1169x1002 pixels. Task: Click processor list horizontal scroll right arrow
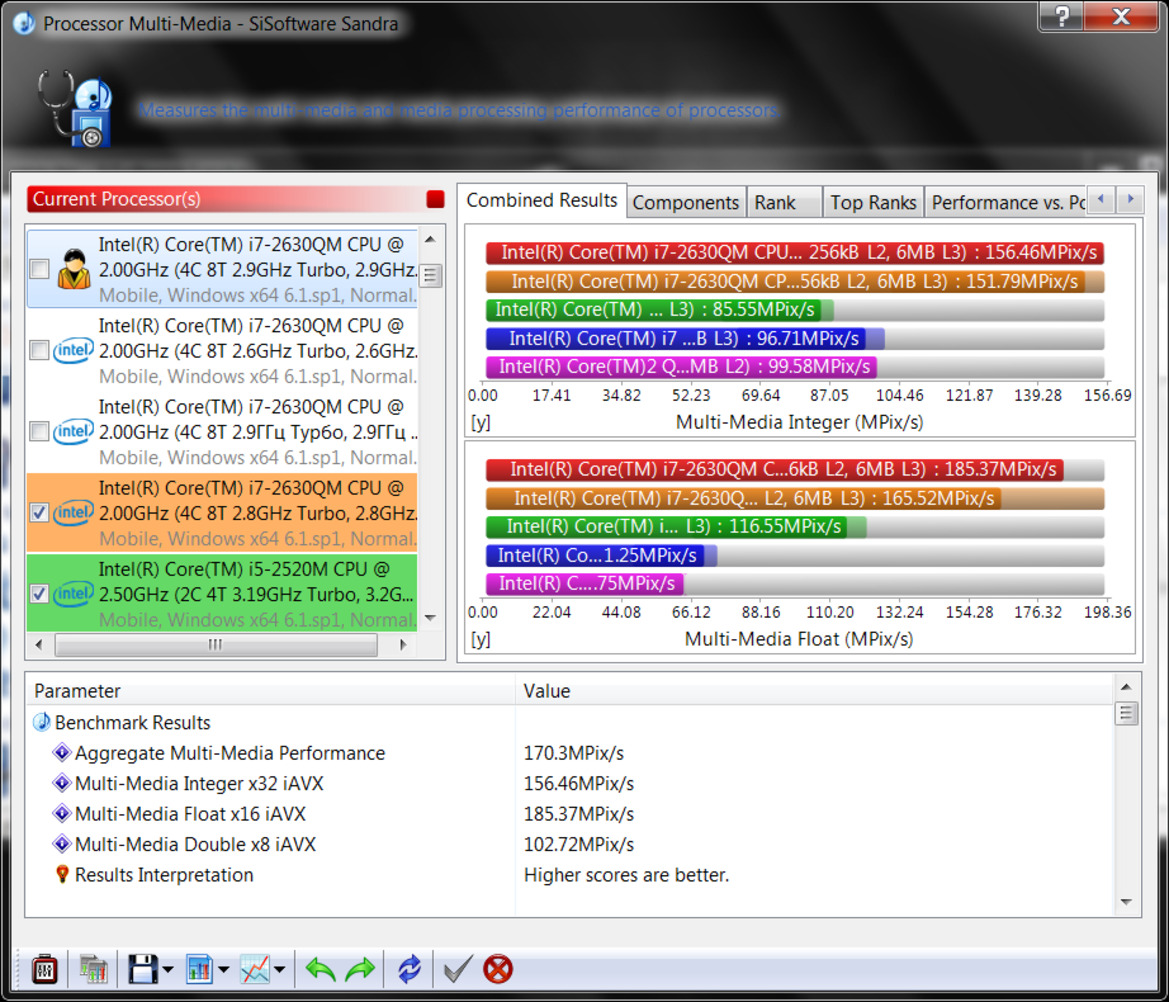(x=403, y=644)
